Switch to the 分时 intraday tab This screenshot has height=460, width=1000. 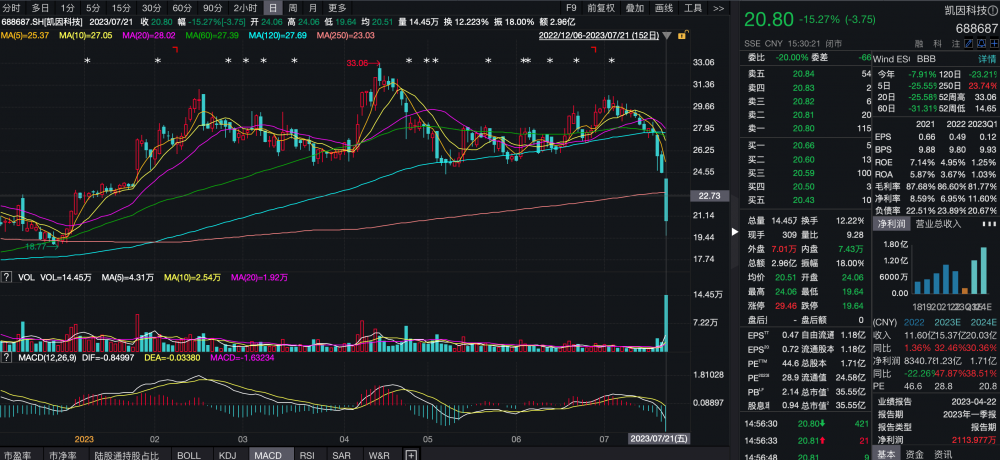click(11, 8)
